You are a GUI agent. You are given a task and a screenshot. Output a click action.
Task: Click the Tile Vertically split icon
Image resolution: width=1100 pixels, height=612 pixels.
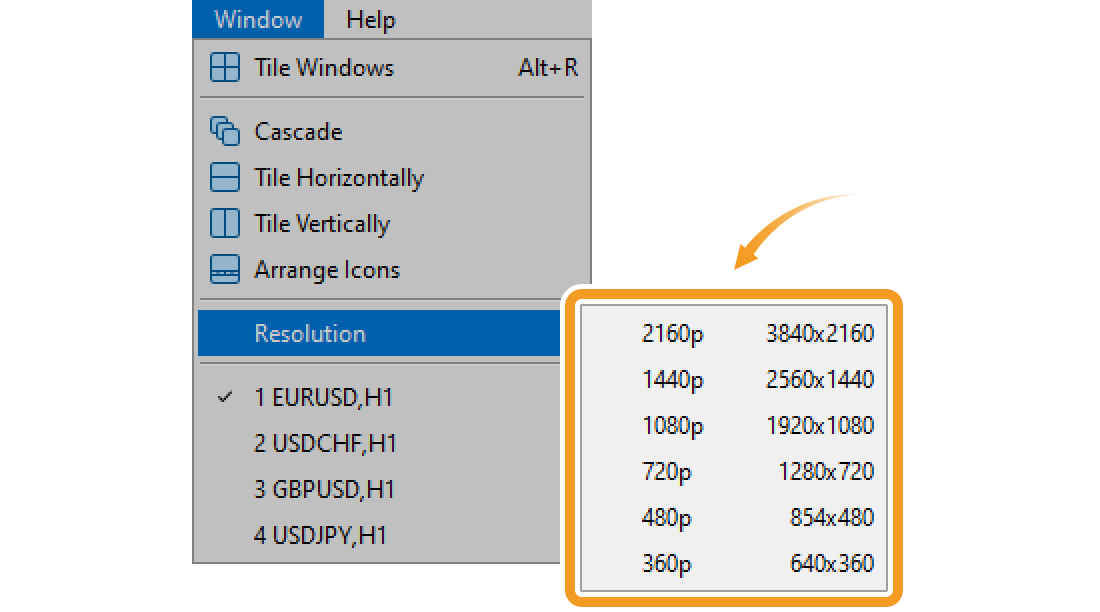[x=225, y=224]
